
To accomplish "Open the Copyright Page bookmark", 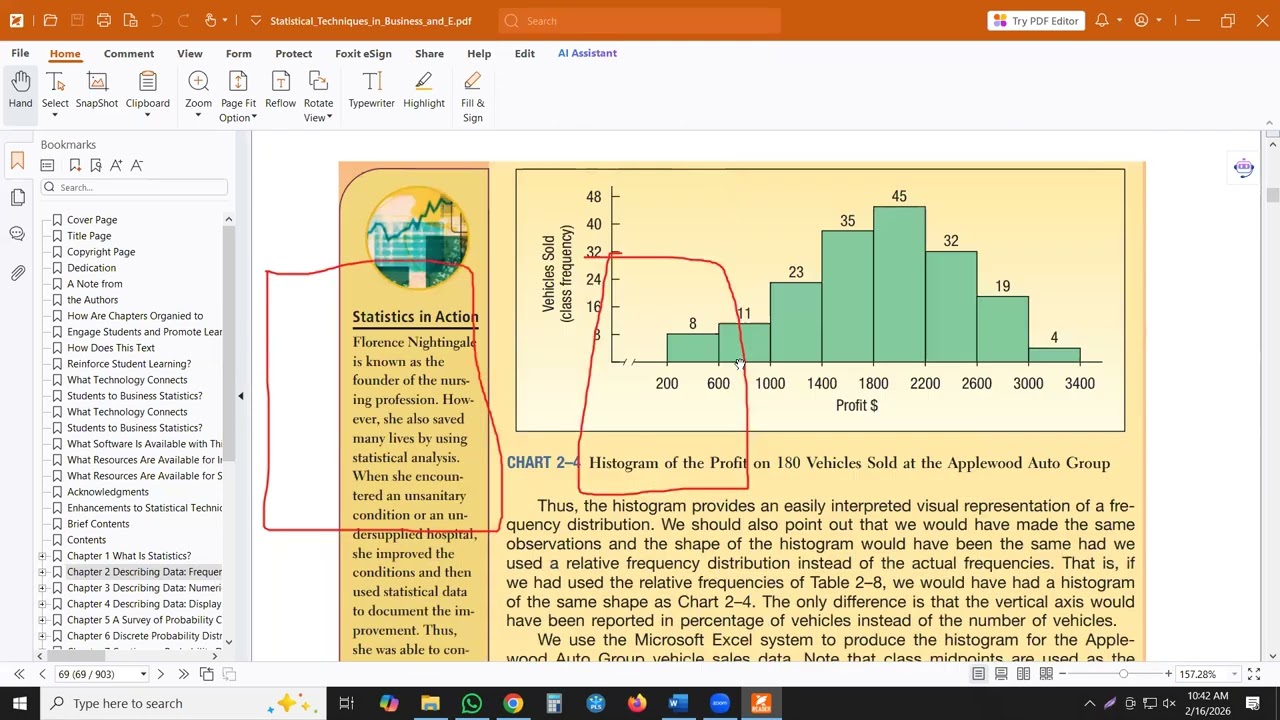I will (101, 252).
